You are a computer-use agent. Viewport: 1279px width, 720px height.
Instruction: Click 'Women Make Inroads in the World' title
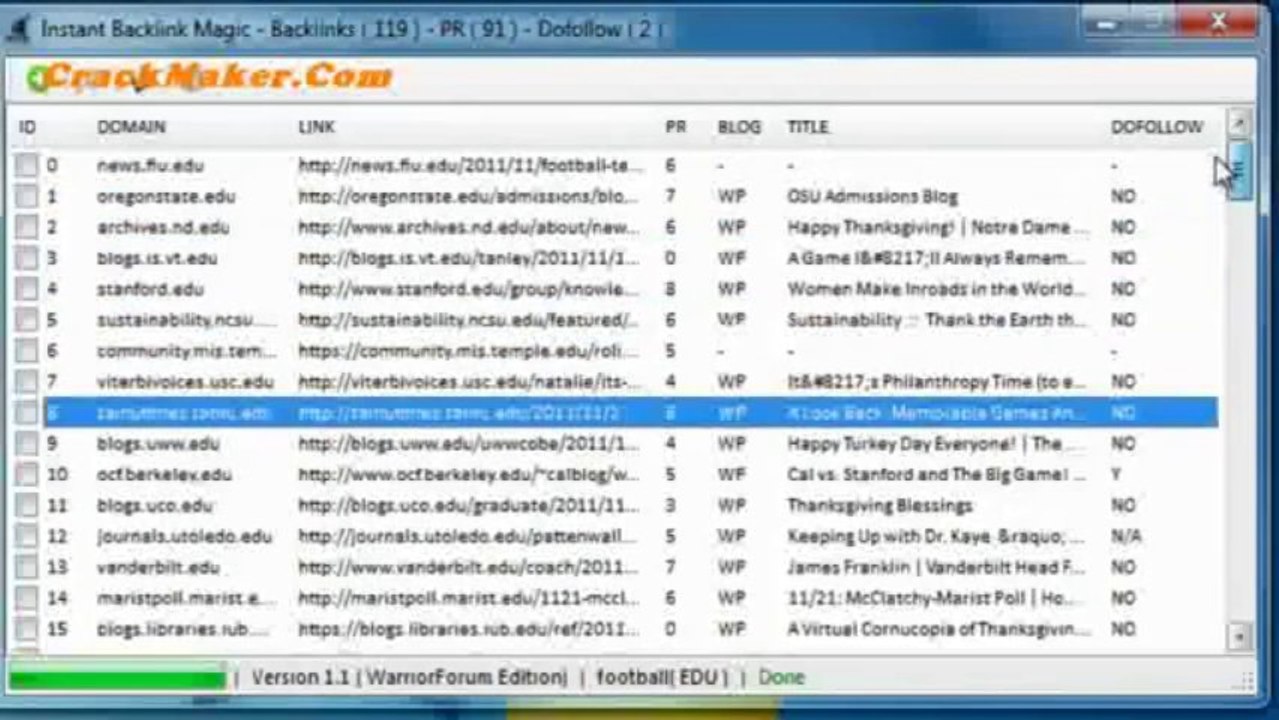(x=936, y=289)
